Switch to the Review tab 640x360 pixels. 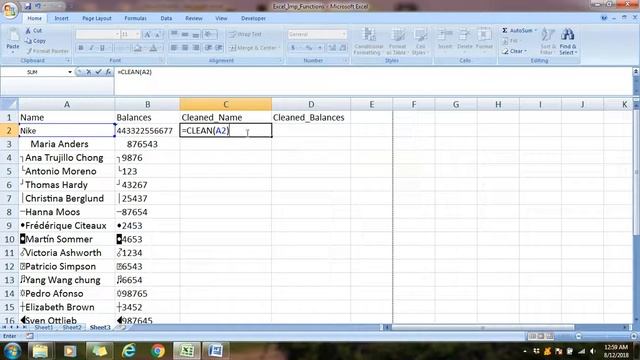tap(193, 18)
